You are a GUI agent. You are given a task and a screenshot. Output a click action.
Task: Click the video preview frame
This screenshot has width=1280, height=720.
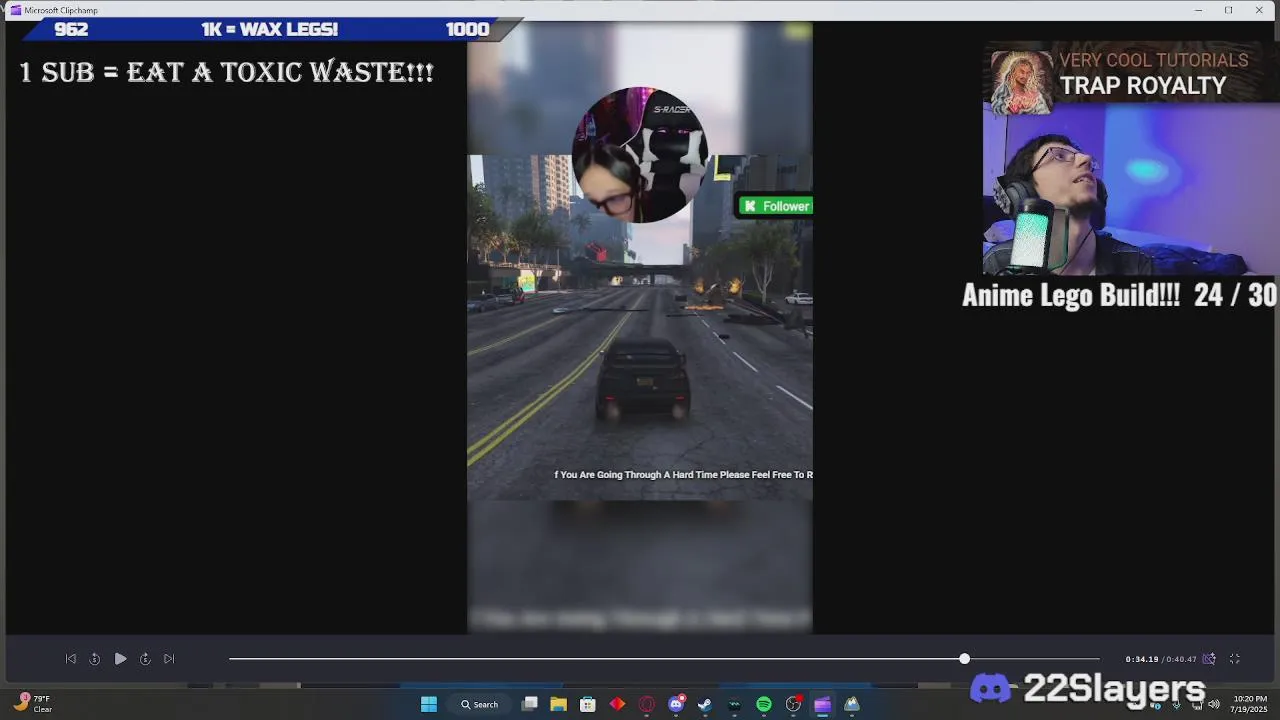(x=640, y=328)
